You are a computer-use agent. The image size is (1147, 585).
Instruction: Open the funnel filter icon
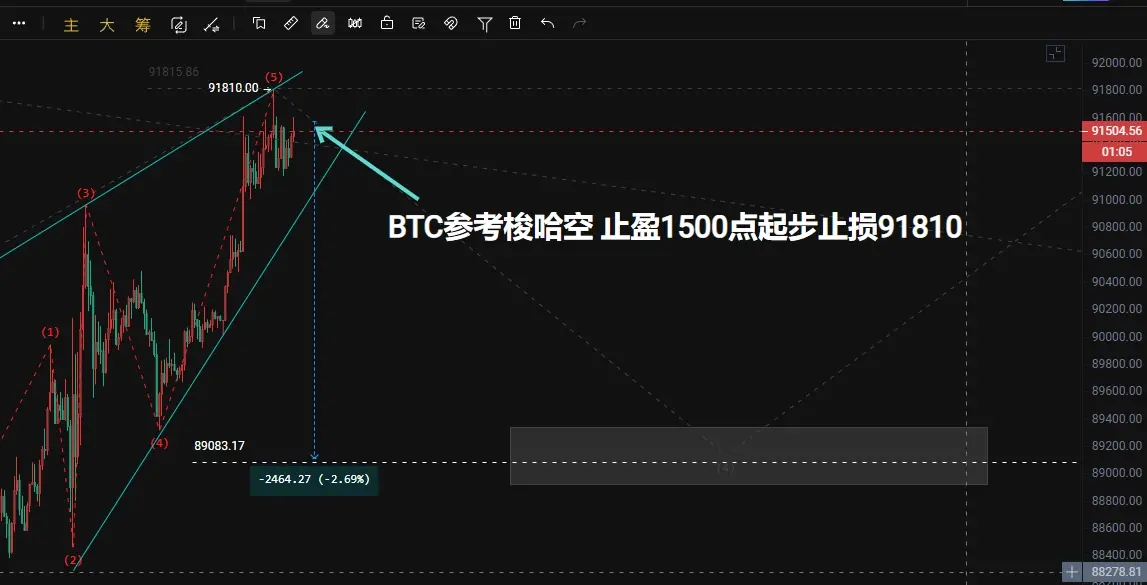pyautogui.click(x=484, y=24)
